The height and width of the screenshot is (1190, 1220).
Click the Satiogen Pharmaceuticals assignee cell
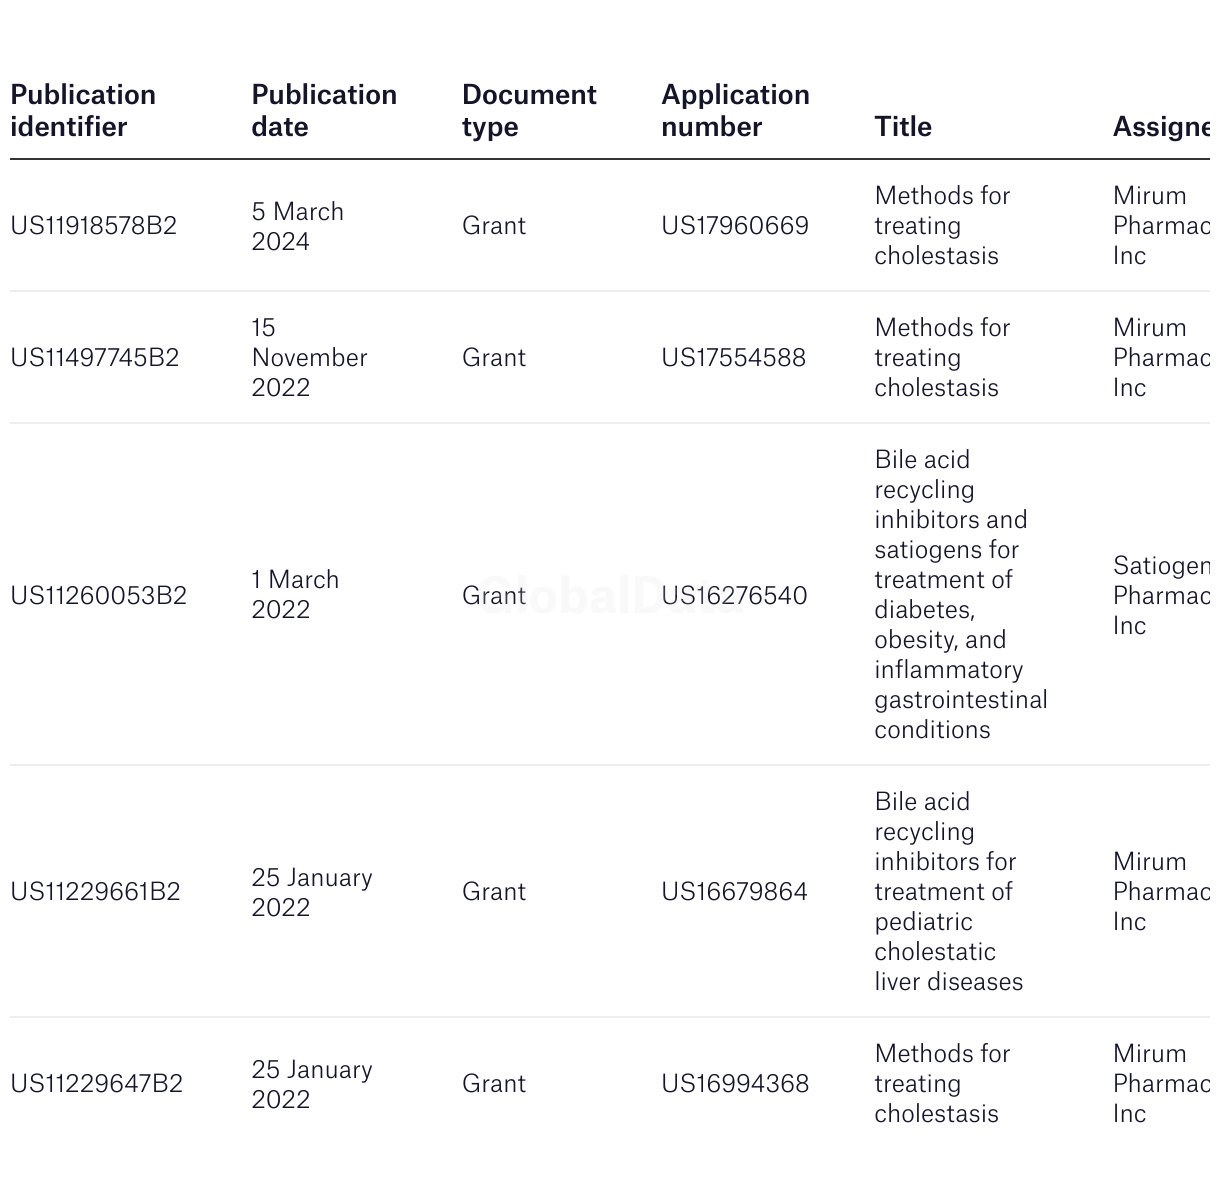[1161, 596]
